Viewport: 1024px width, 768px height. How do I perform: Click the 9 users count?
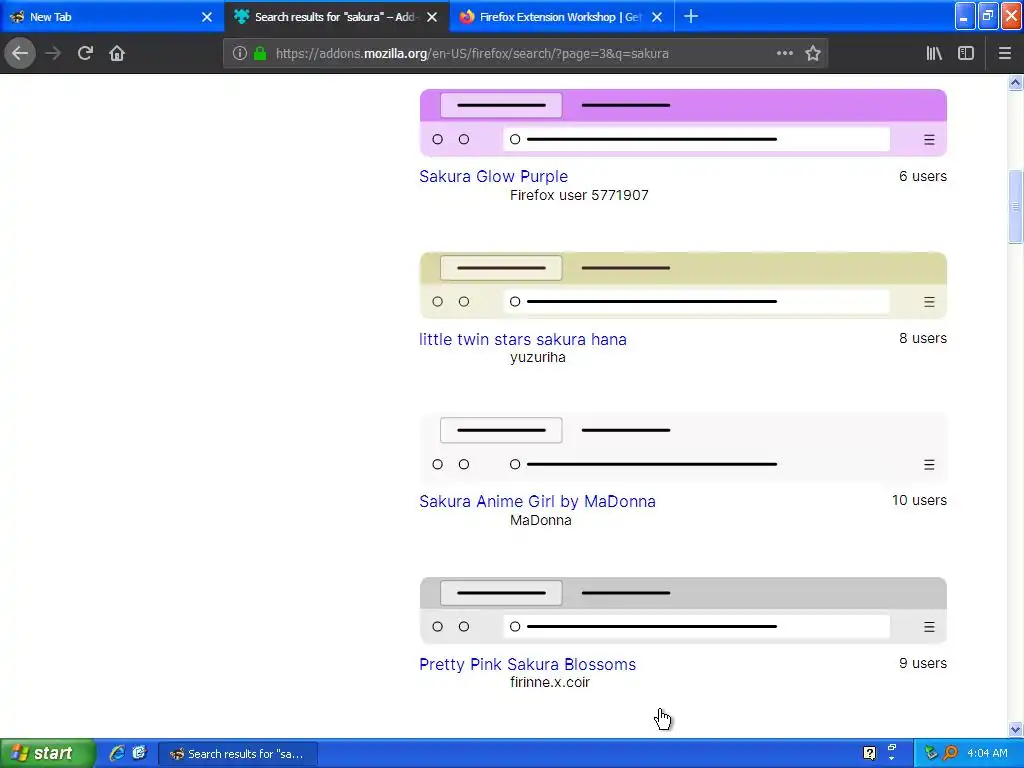coord(923,663)
